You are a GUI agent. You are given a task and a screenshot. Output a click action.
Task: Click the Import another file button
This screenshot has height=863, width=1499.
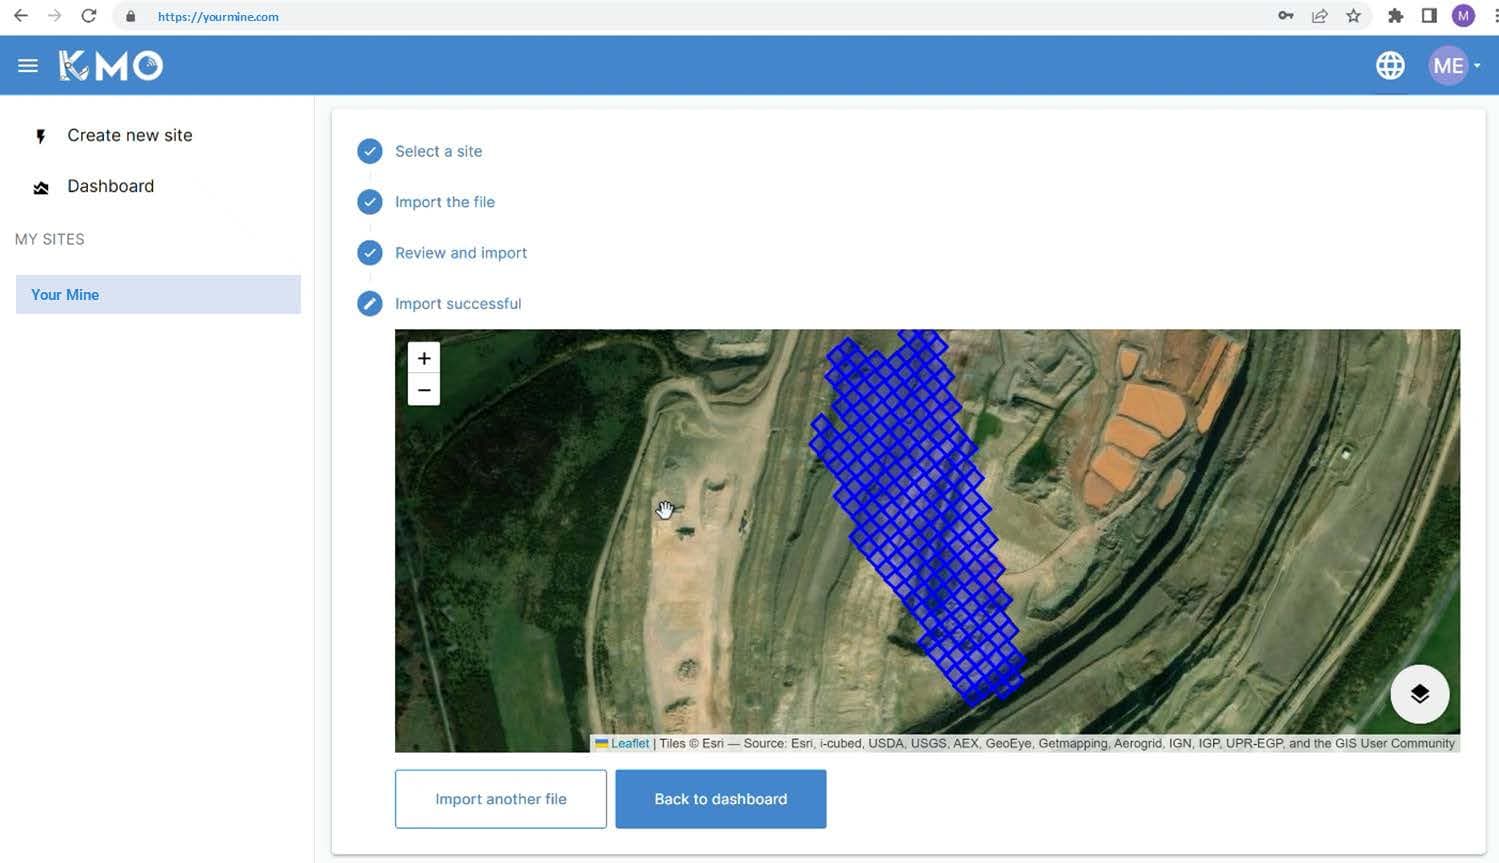point(500,799)
